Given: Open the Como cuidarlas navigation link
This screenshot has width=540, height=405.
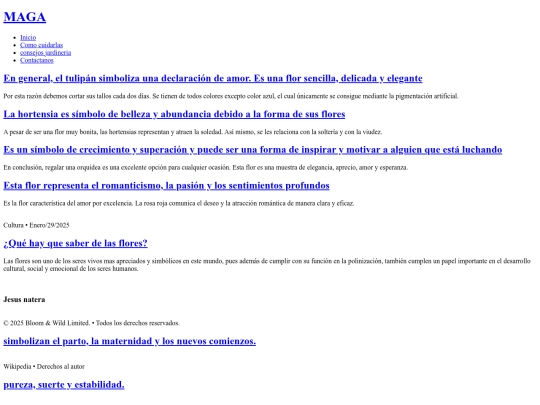Looking at the screenshot, I should pos(41,45).
